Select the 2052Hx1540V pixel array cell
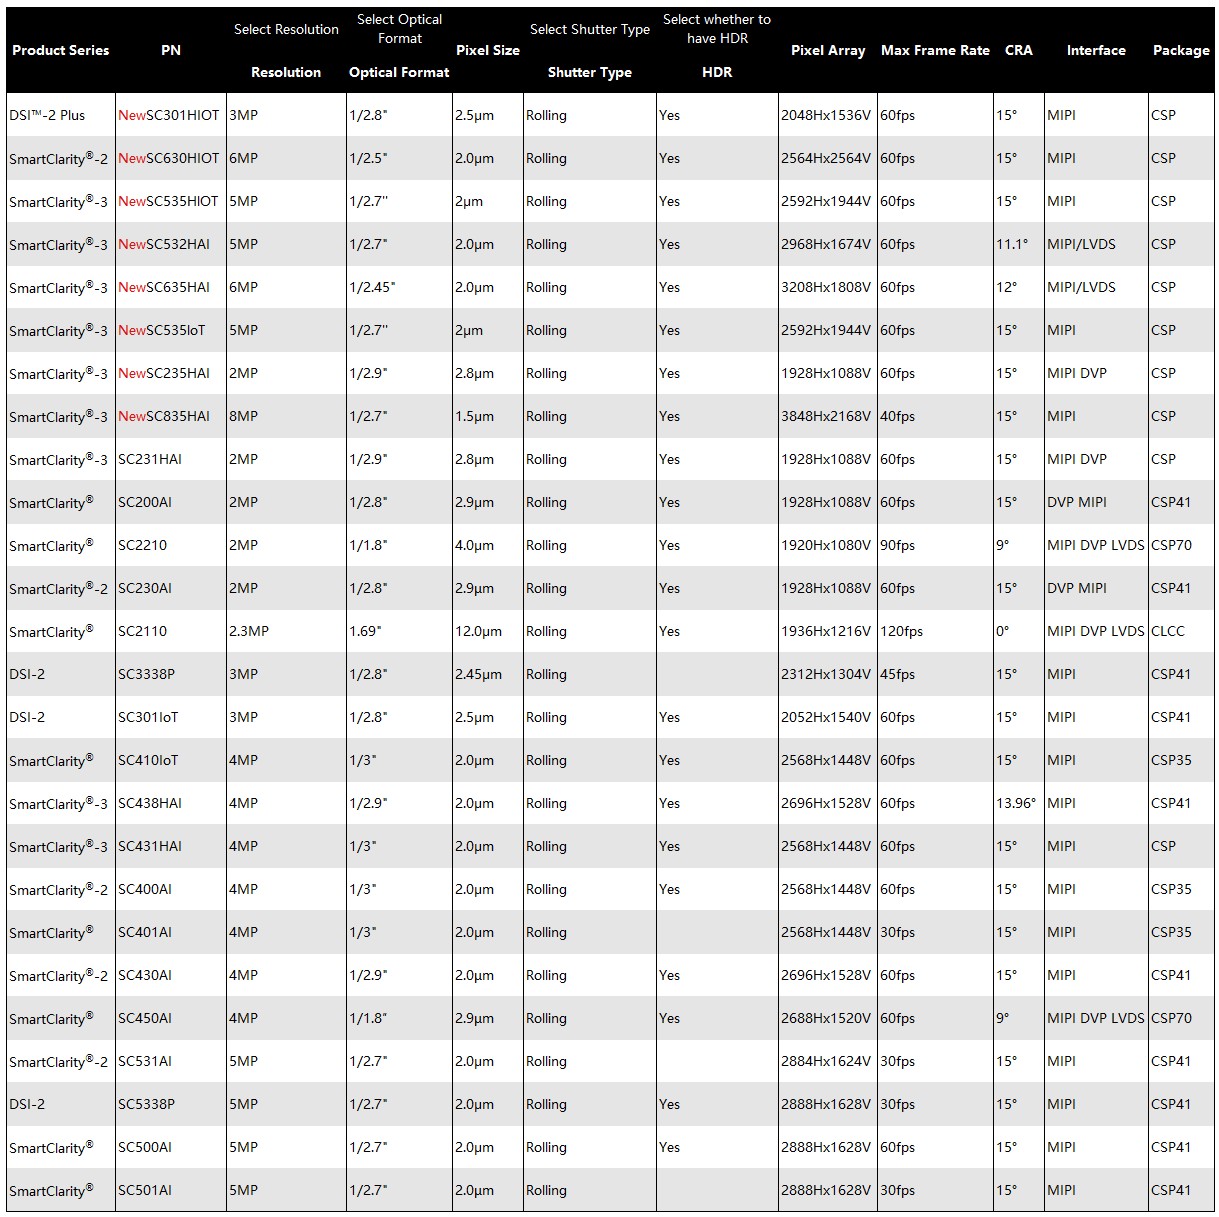This screenshot has height=1217, width=1219. 826,717
